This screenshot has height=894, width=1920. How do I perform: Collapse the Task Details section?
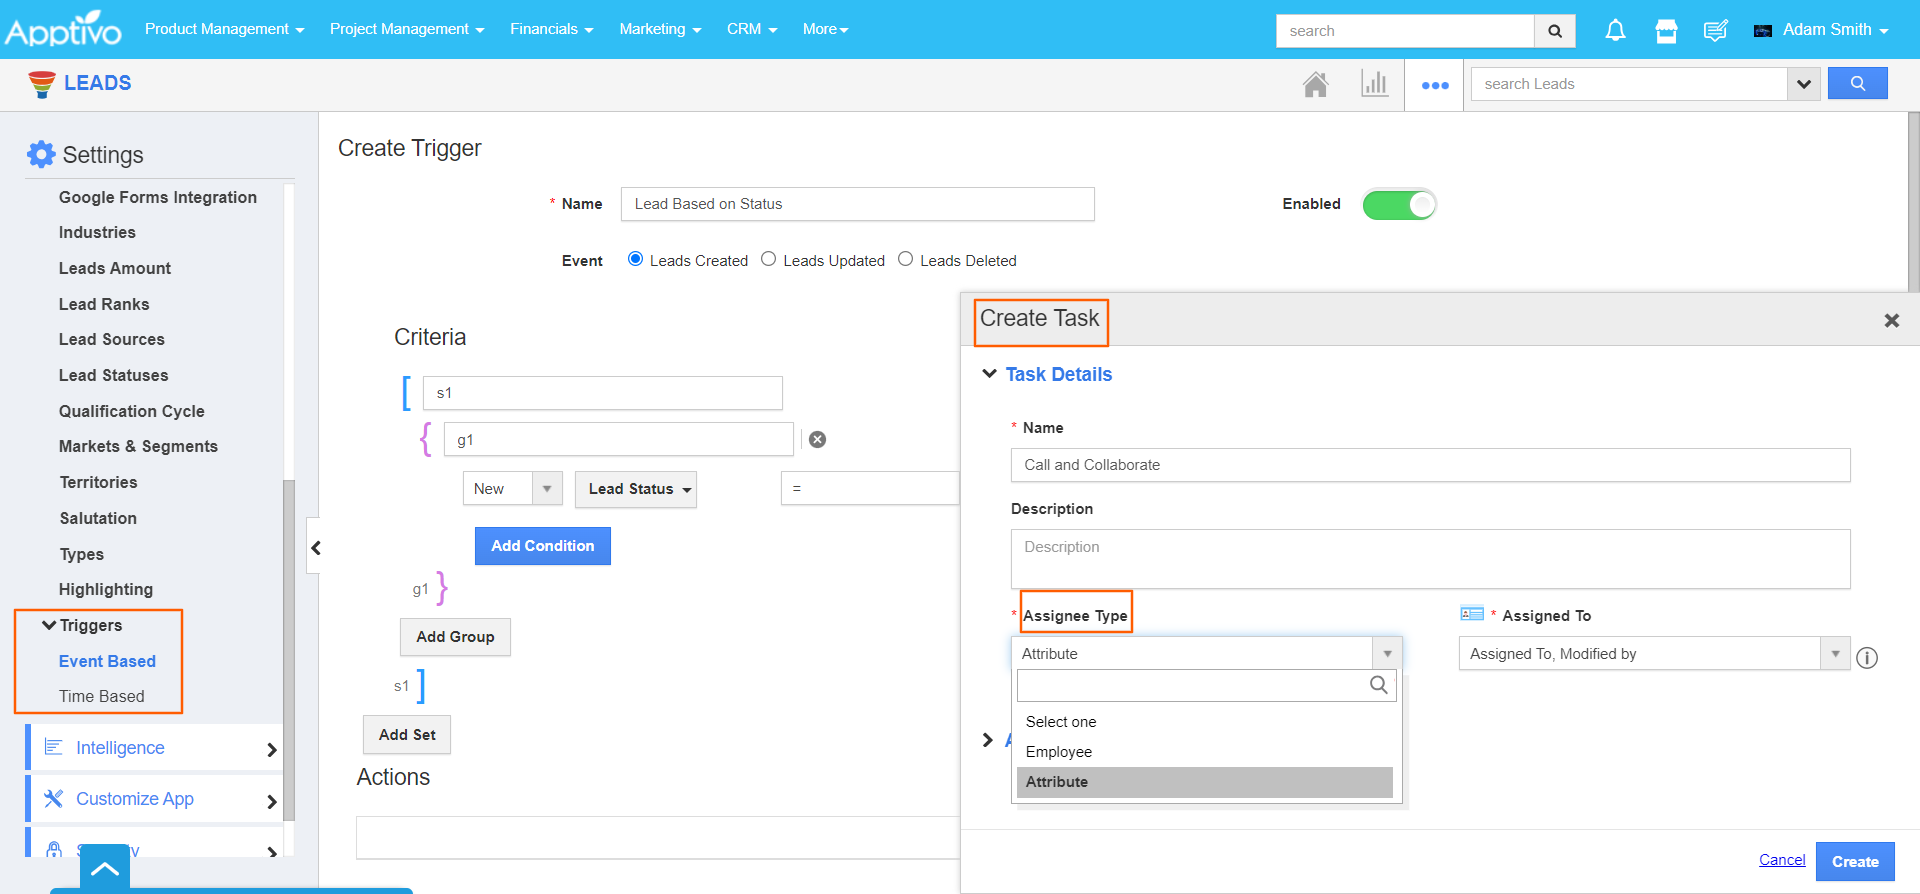click(990, 374)
